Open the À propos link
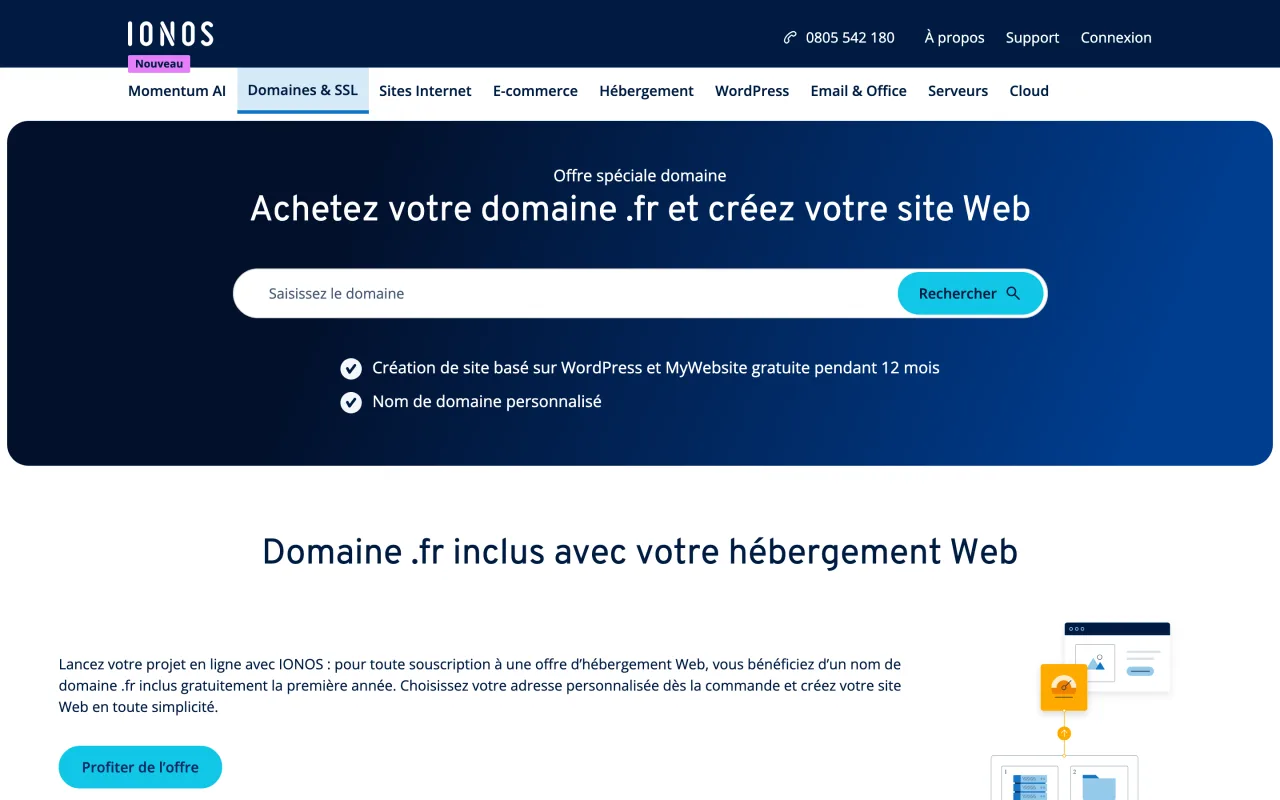 (x=954, y=38)
